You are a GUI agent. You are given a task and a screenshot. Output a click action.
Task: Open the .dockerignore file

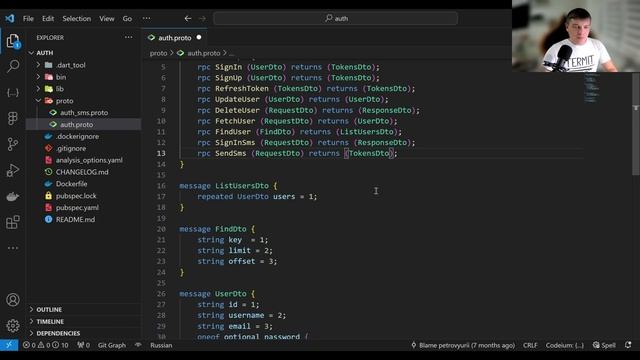(78, 136)
